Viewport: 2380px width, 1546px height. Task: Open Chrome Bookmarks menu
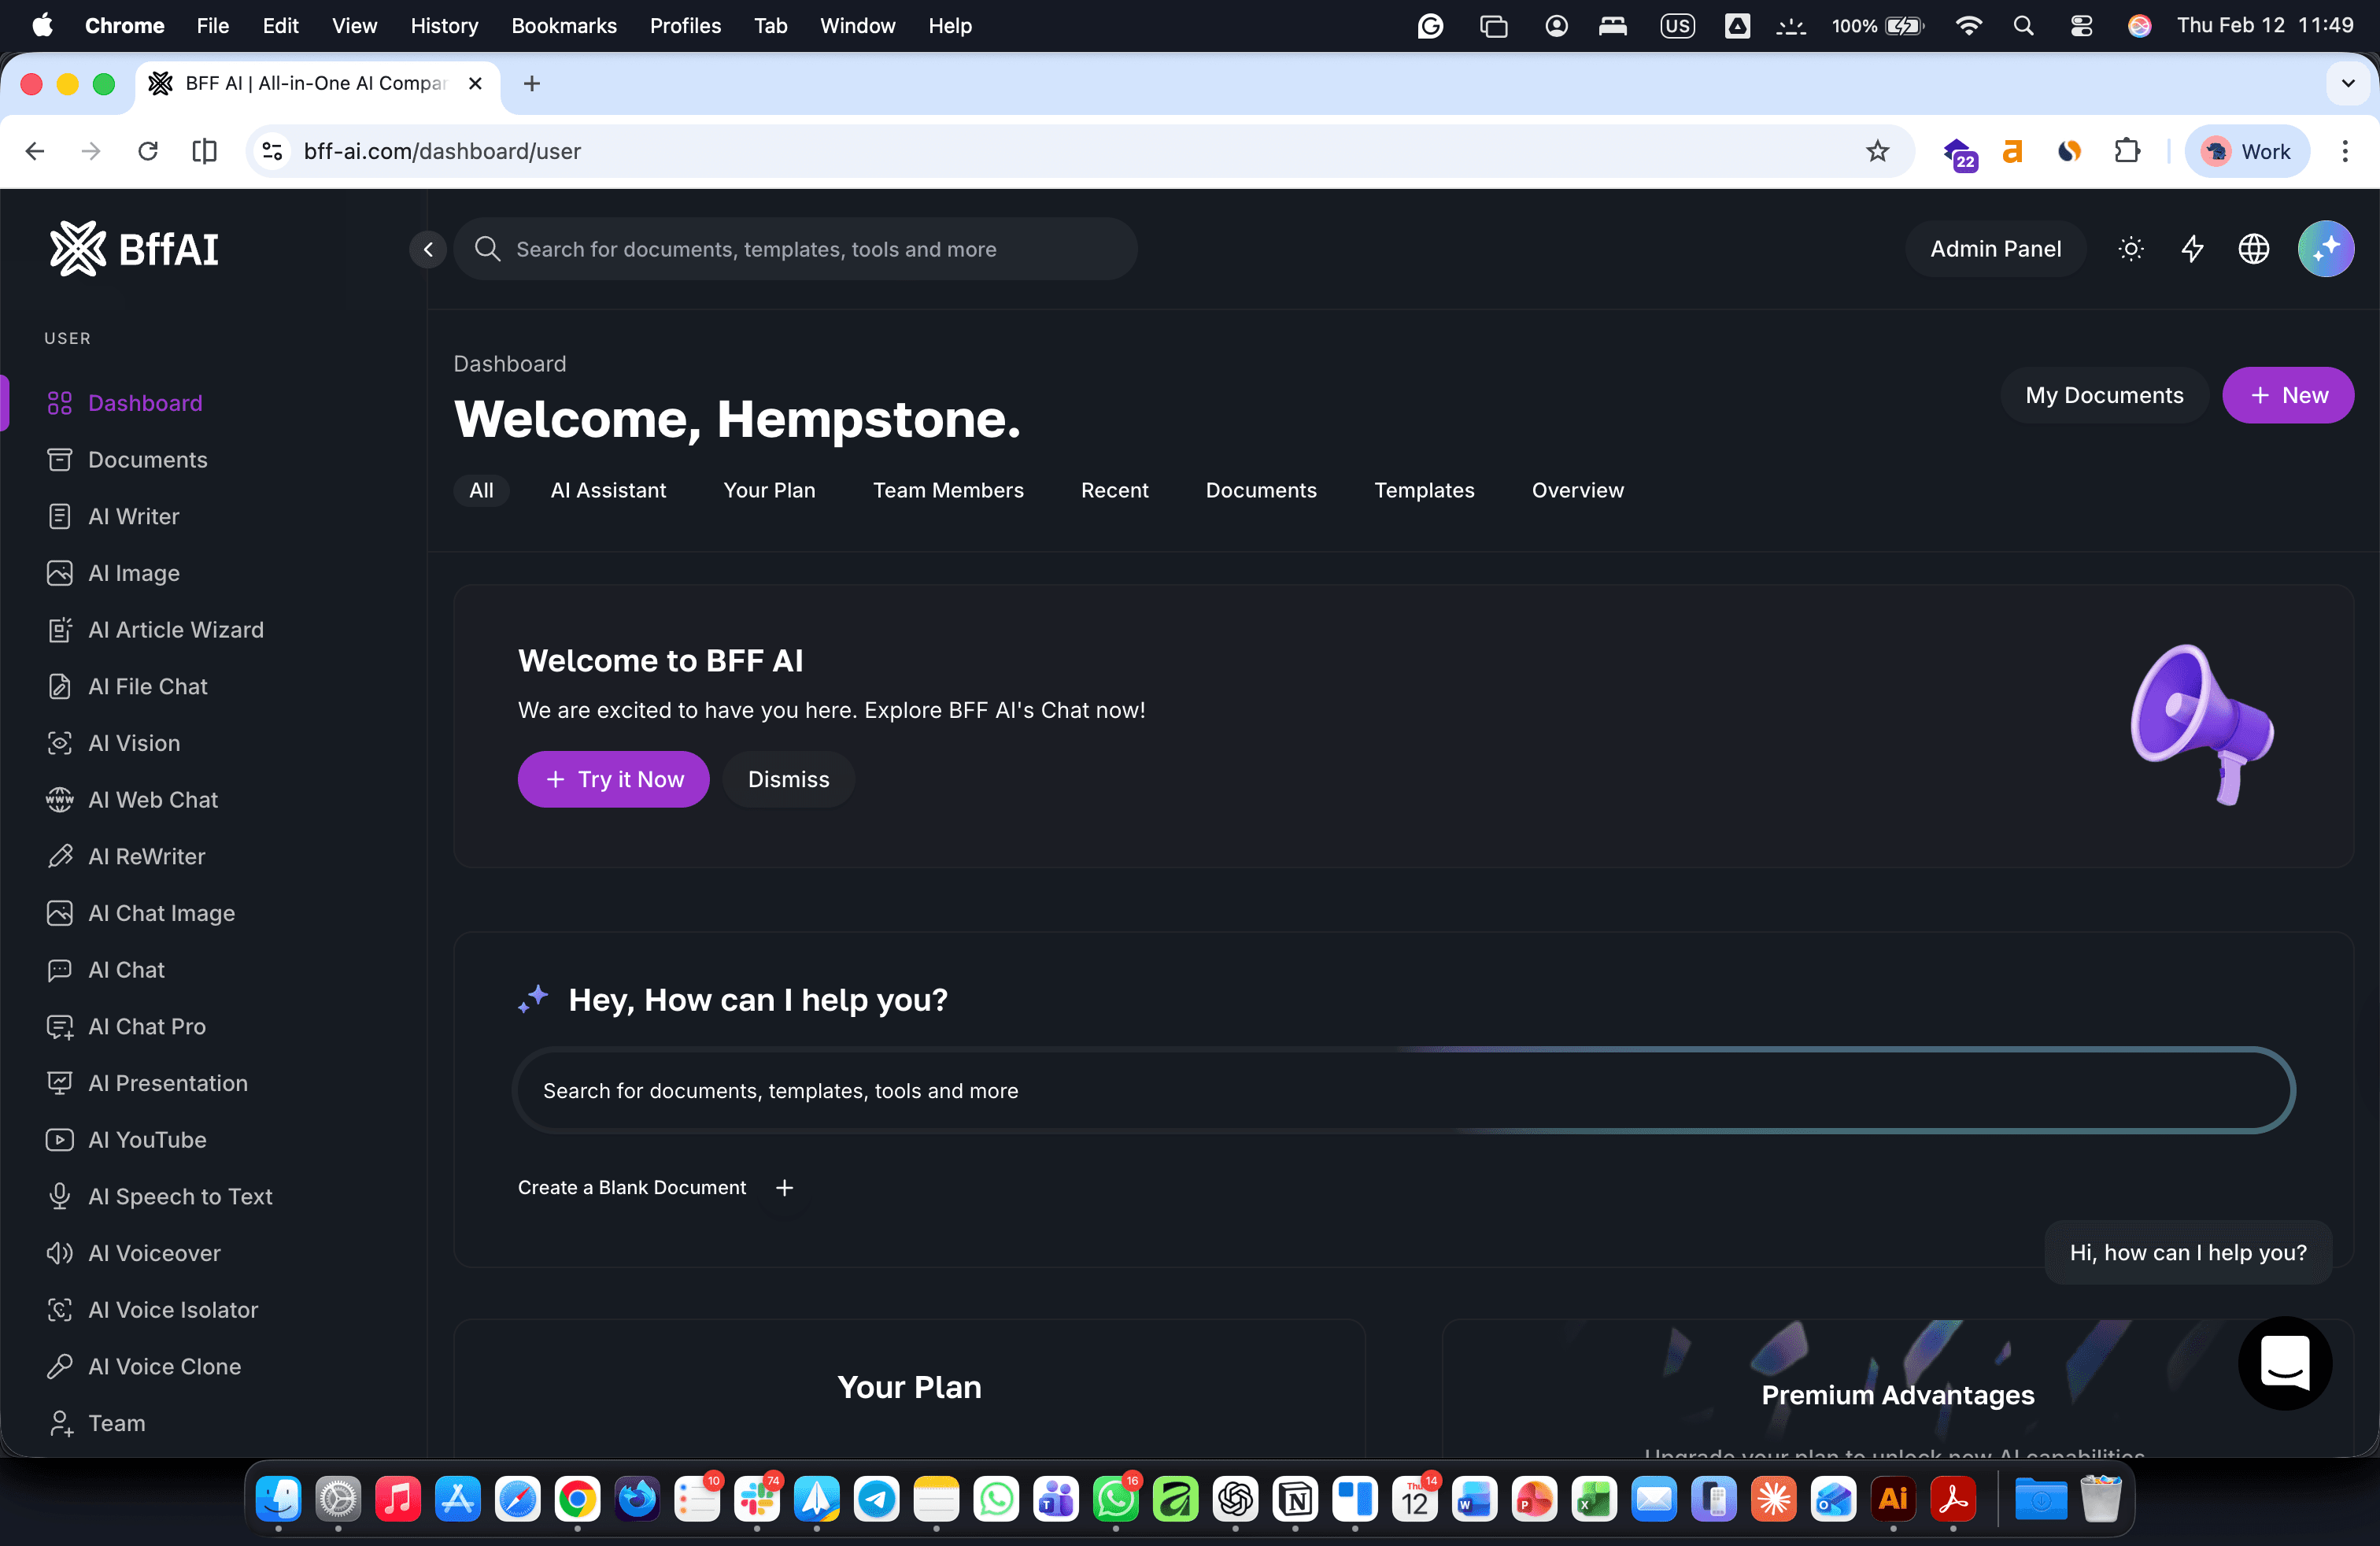(563, 26)
